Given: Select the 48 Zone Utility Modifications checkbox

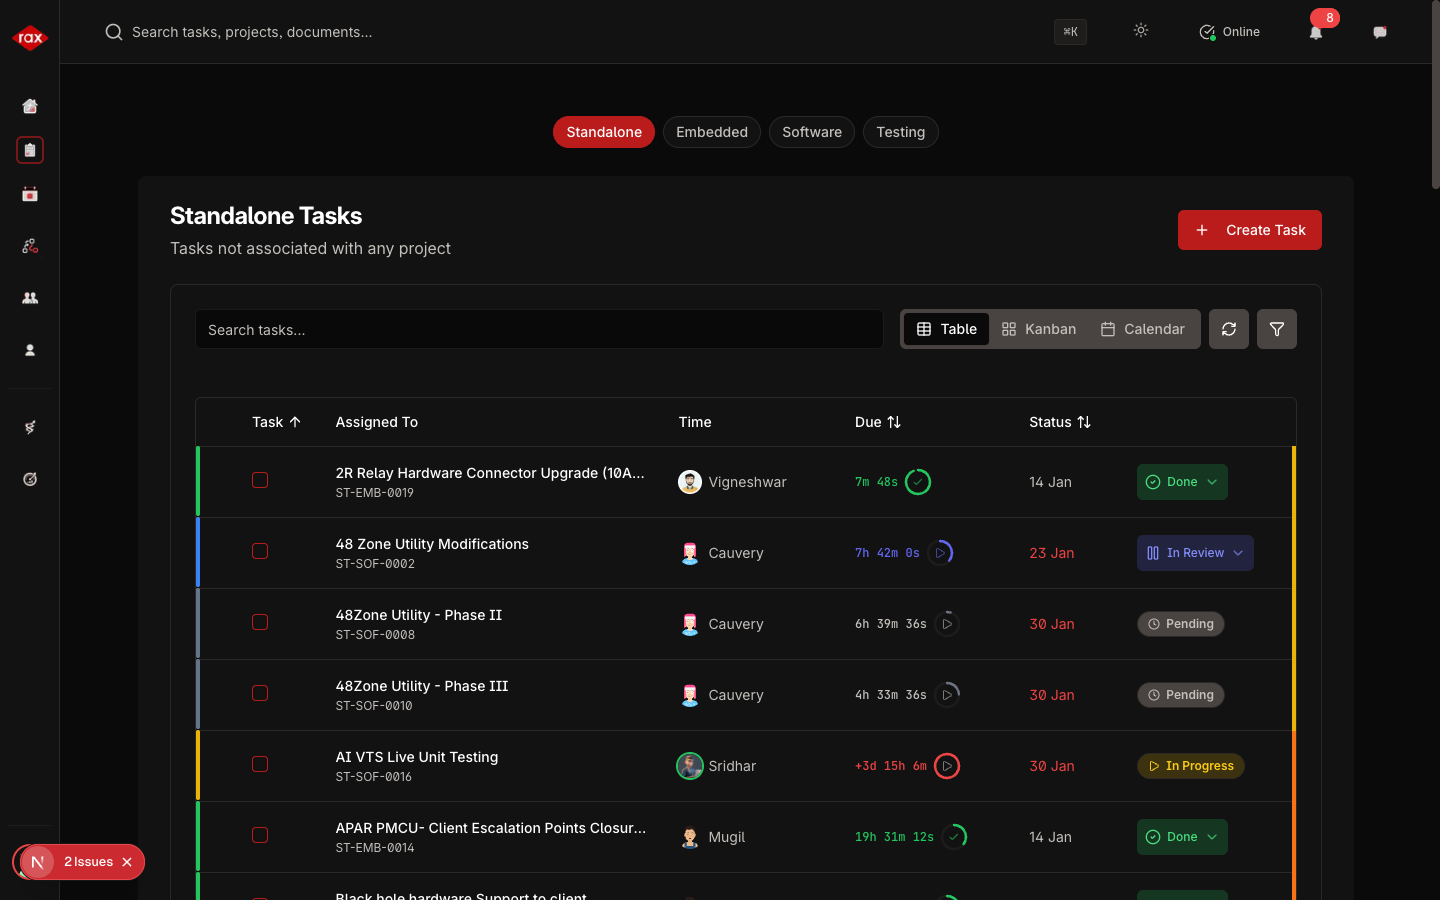Looking at the screenshot, I should (260, 551).
